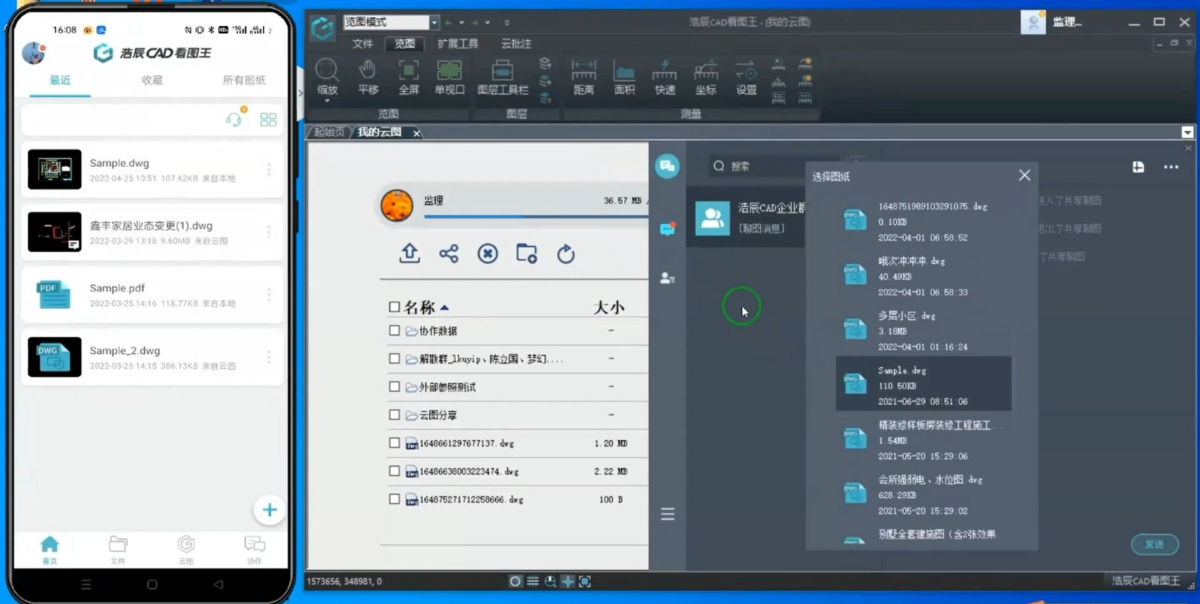Image resolution: width=1200 pixels, height=604 pixels.
Task: Switch to the 扩展工具 ribbon tab
Action: 458,44
